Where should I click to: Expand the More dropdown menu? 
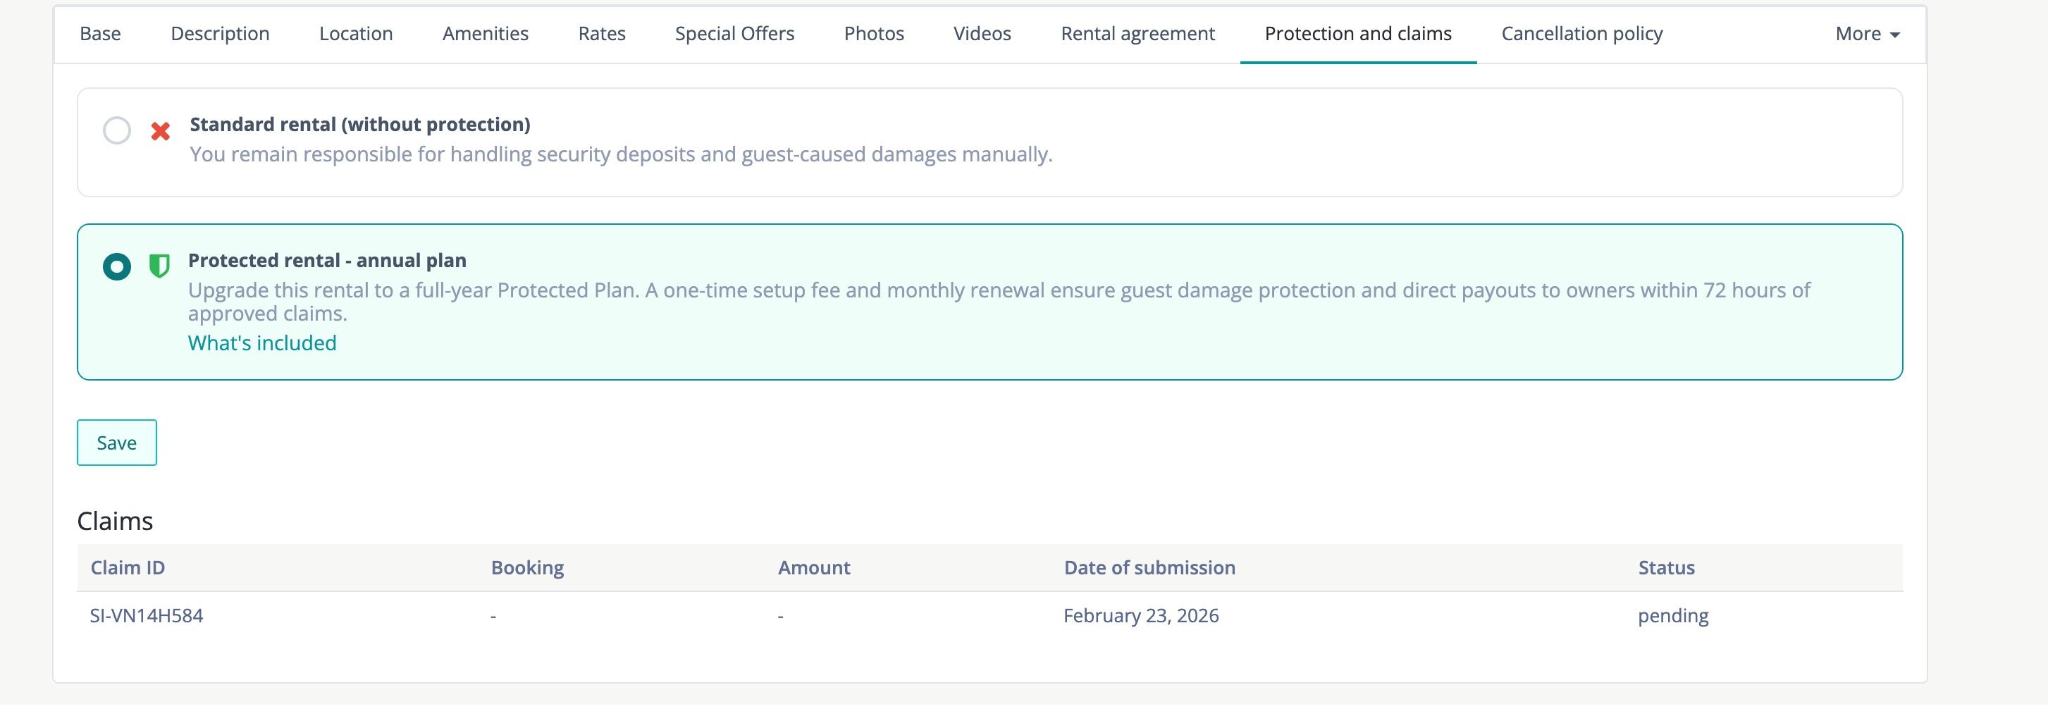[1866, 34]
